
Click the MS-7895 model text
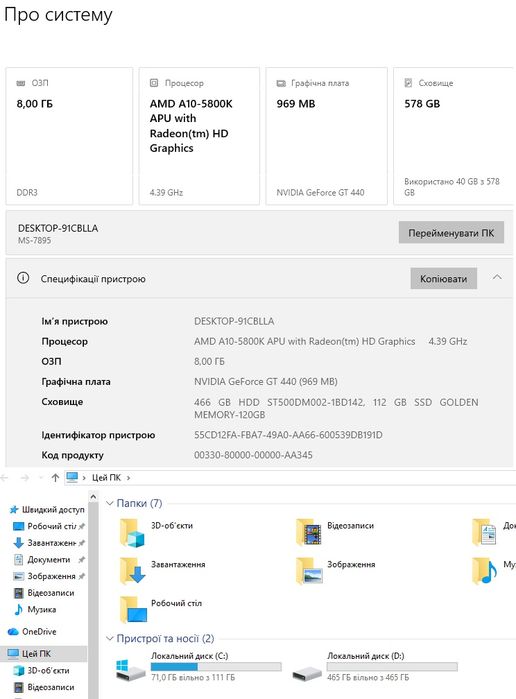[x=34, y=240]
